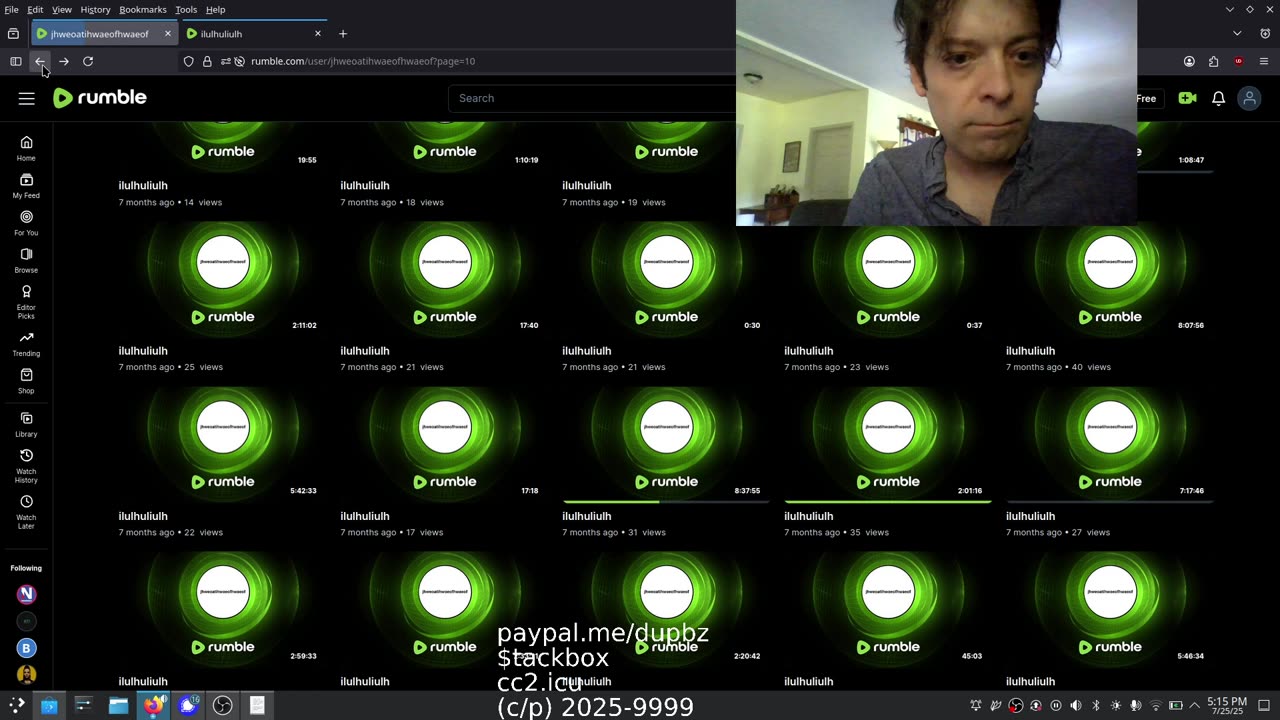The image size is (1280, 720).
Task: Open the History menu
Action: point(95,9)
